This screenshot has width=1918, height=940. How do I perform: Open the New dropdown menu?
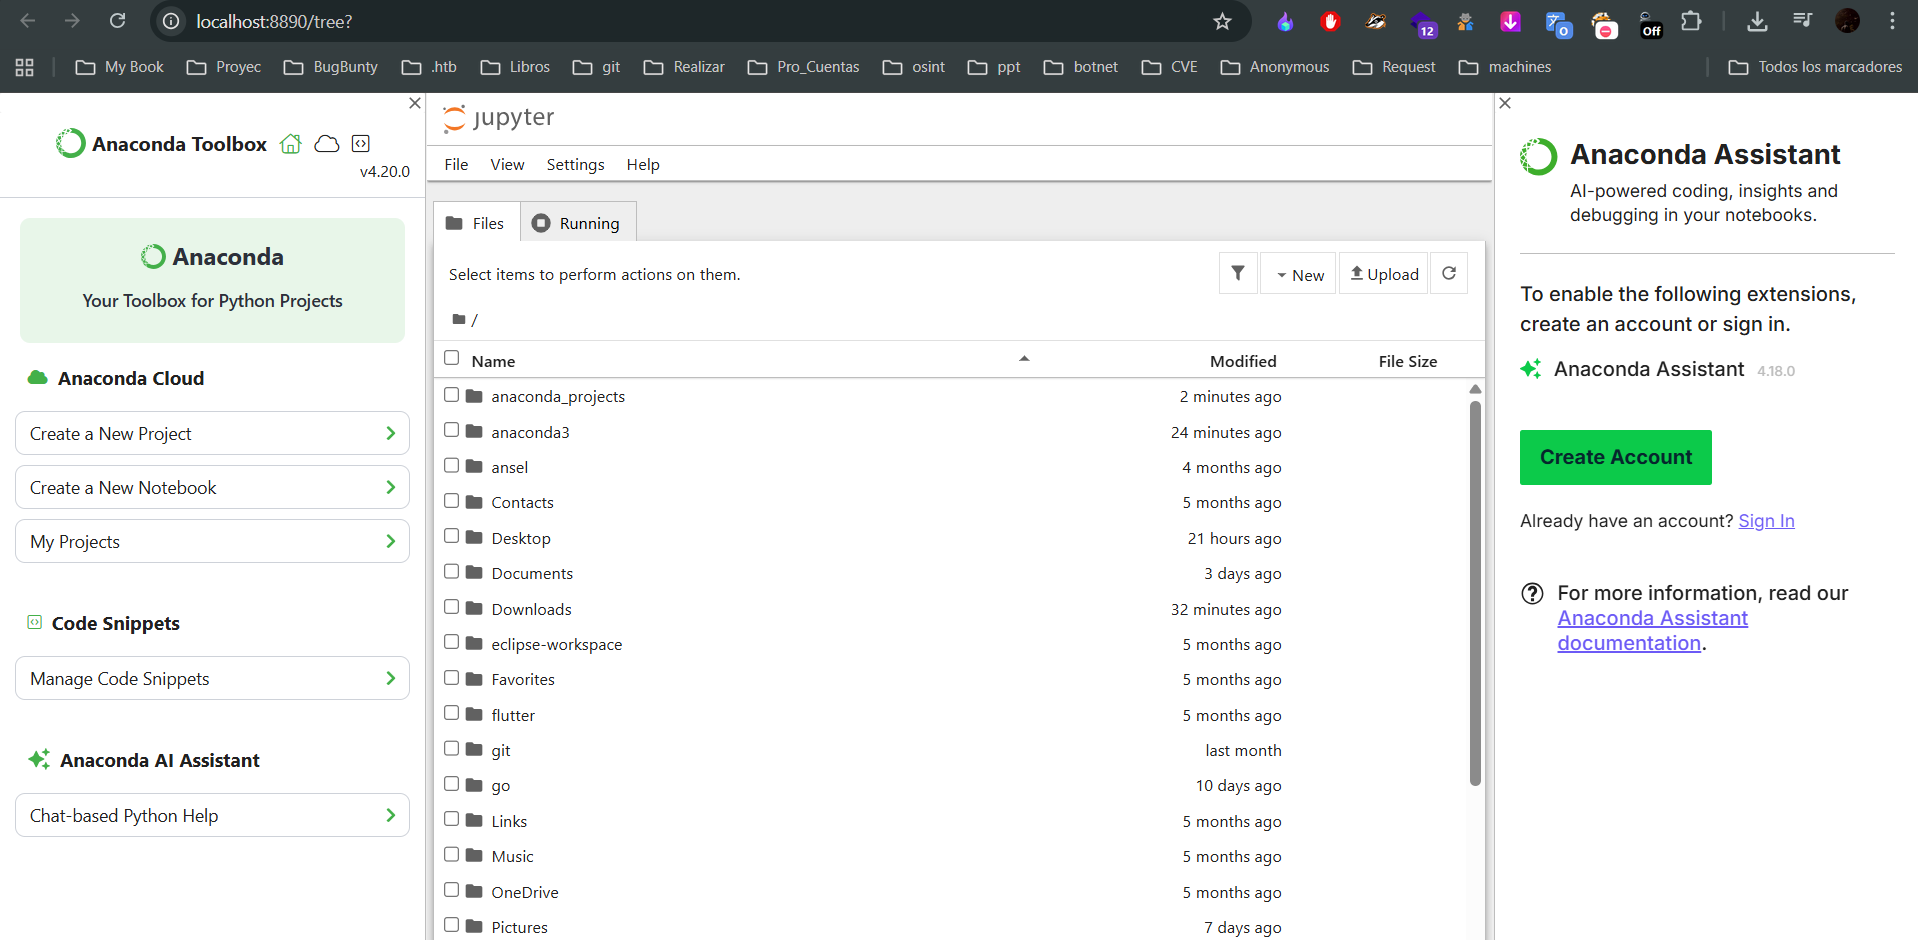point(1299,275)
